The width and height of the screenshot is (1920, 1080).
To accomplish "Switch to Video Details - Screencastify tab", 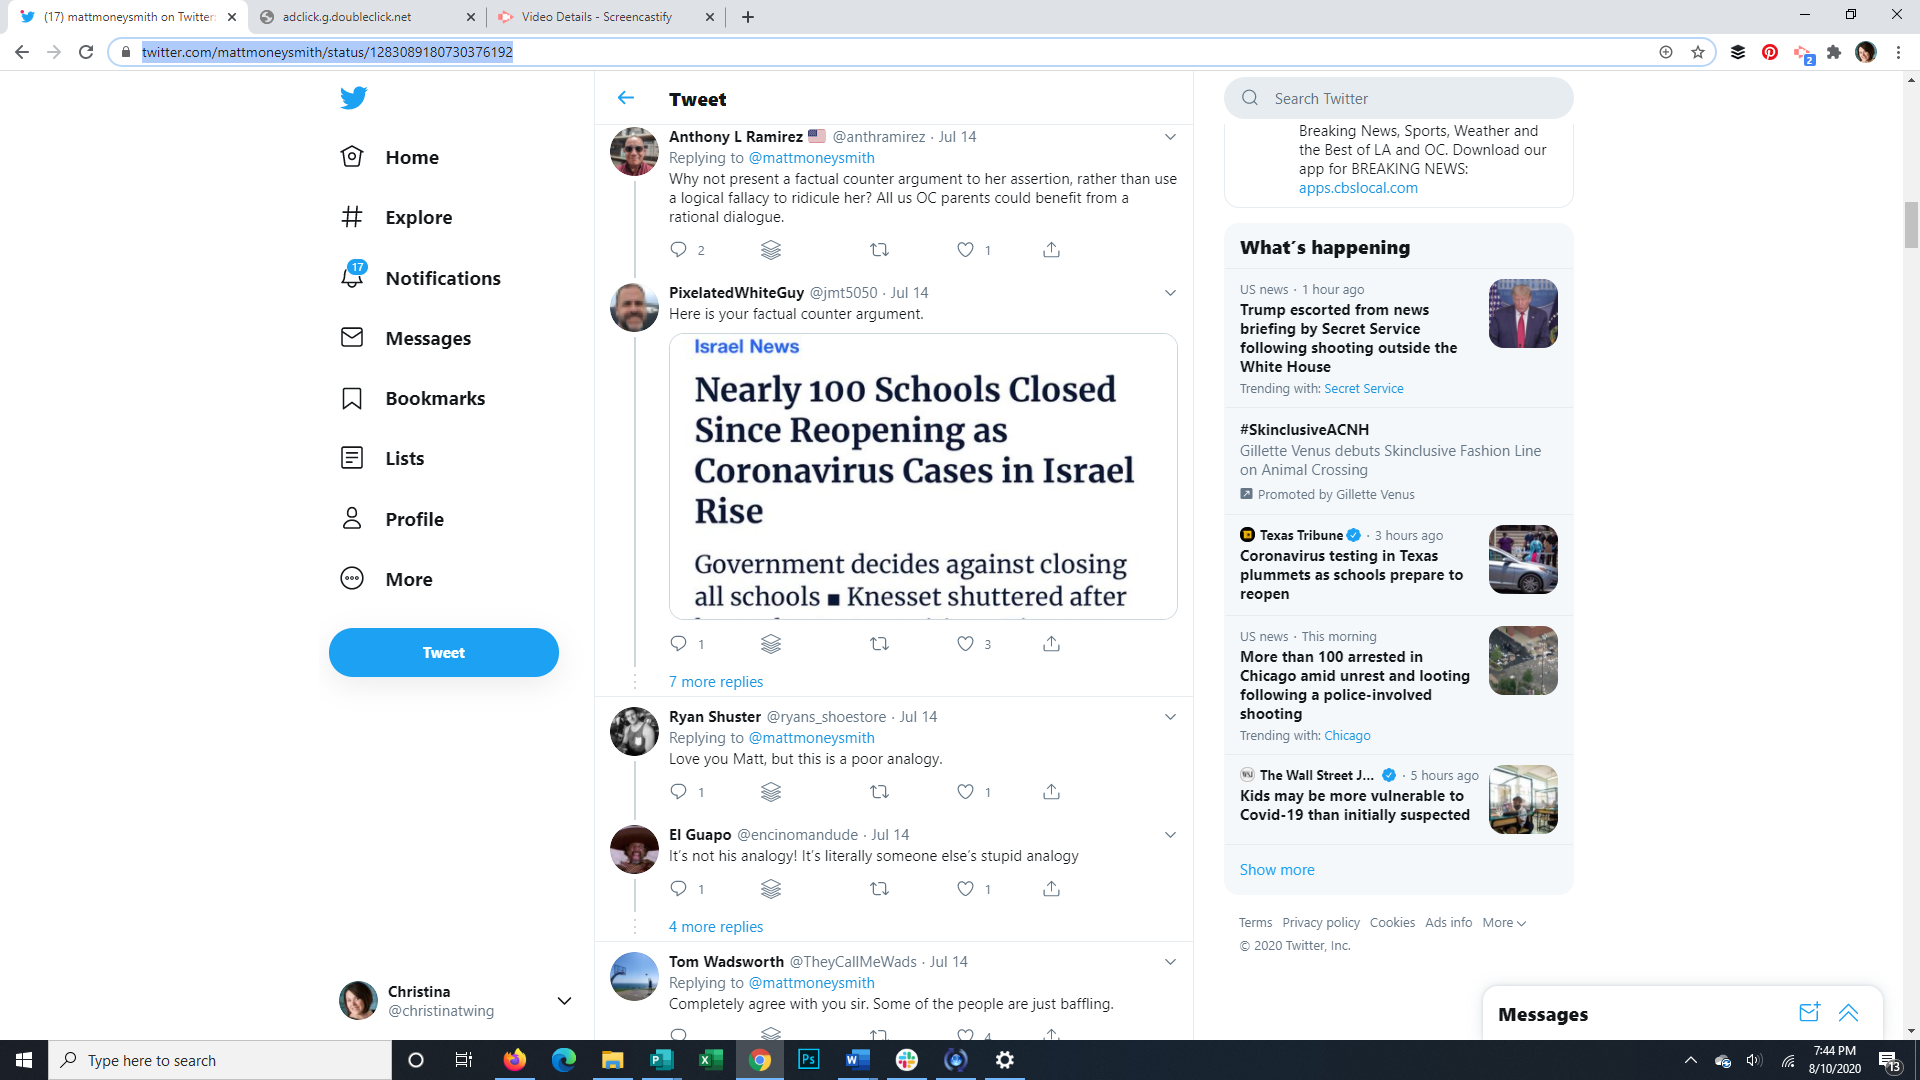I will 597,17.
